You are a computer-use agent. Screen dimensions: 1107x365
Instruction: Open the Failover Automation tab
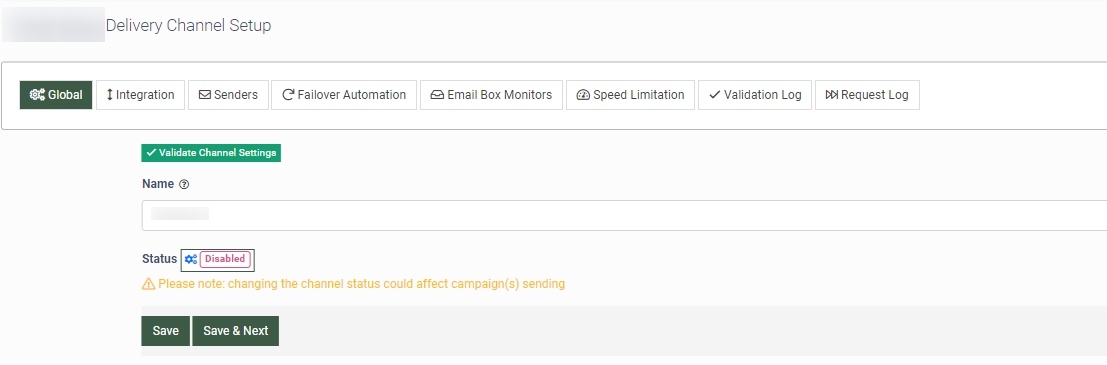344,95
